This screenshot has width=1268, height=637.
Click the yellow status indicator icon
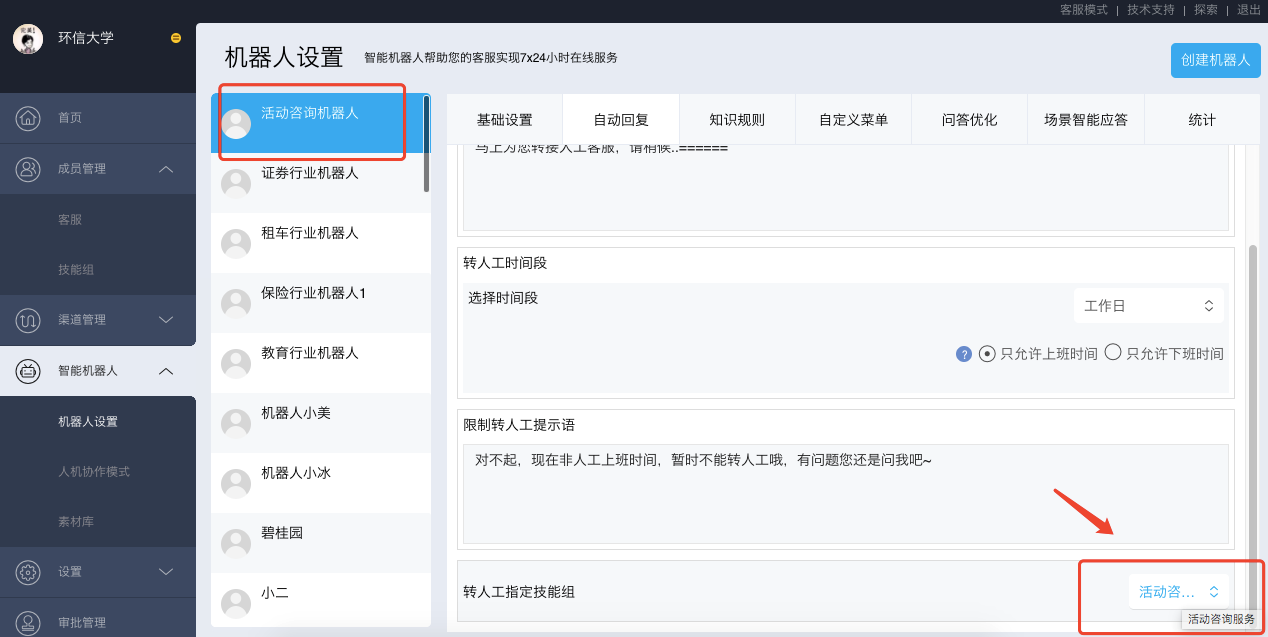tap(176, 38)
